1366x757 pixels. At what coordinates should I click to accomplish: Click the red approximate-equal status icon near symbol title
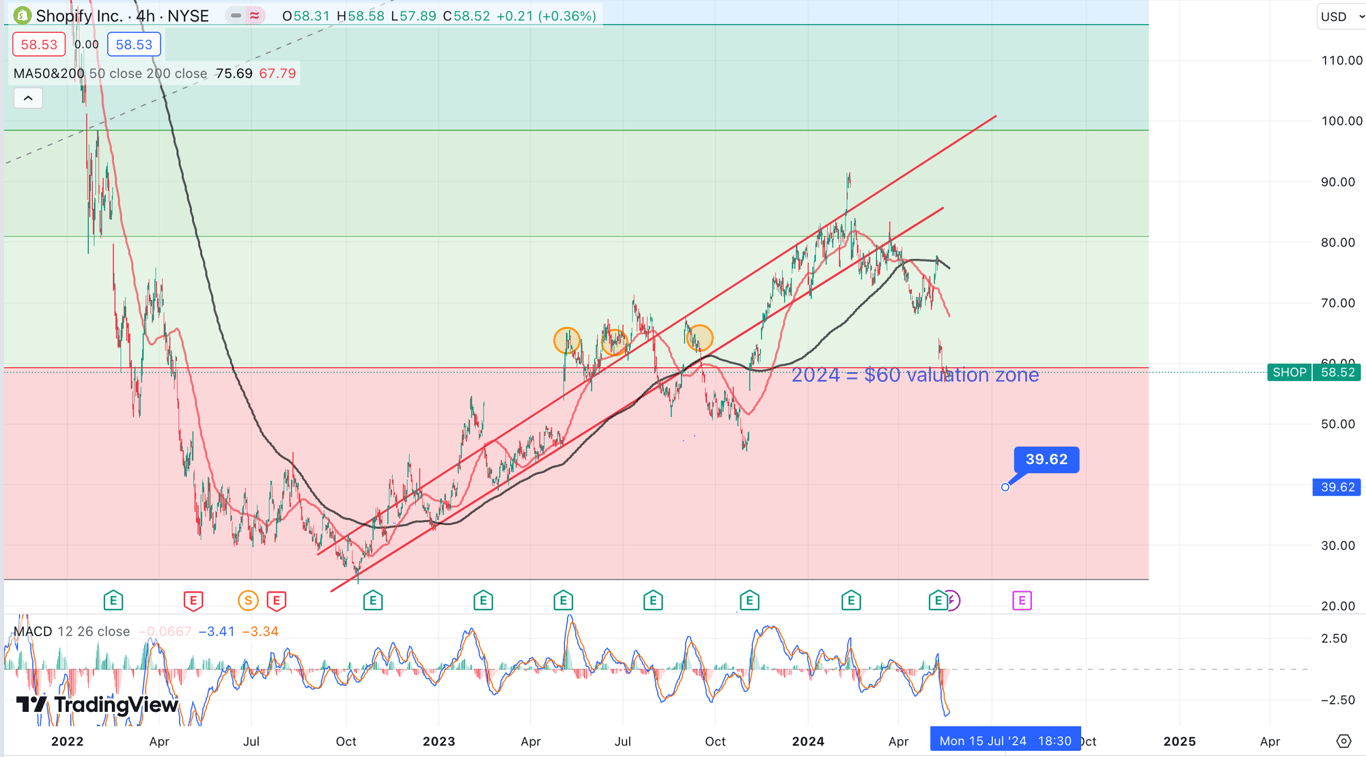(255, 16)
